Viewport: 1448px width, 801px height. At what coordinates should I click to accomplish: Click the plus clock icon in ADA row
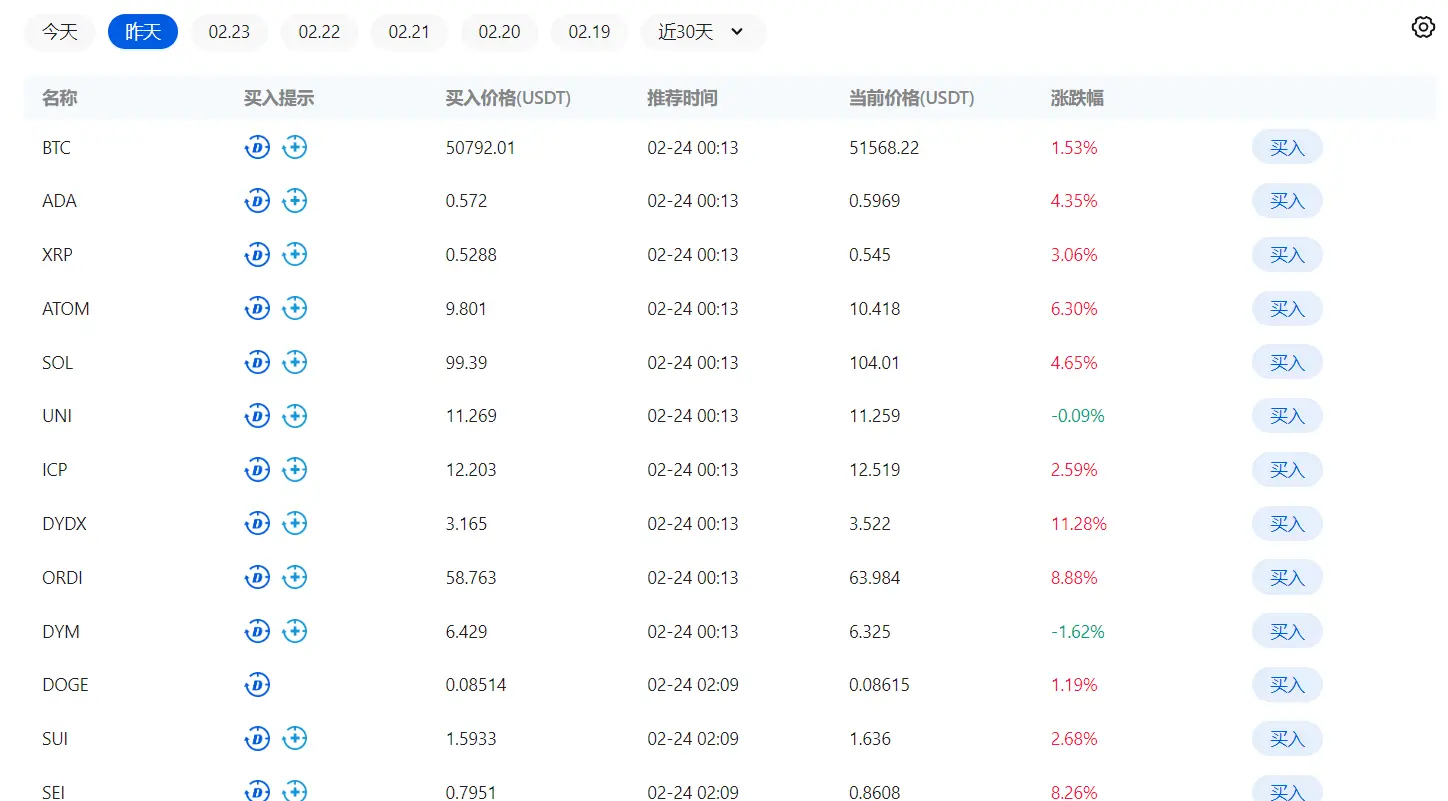coord(294,201)
